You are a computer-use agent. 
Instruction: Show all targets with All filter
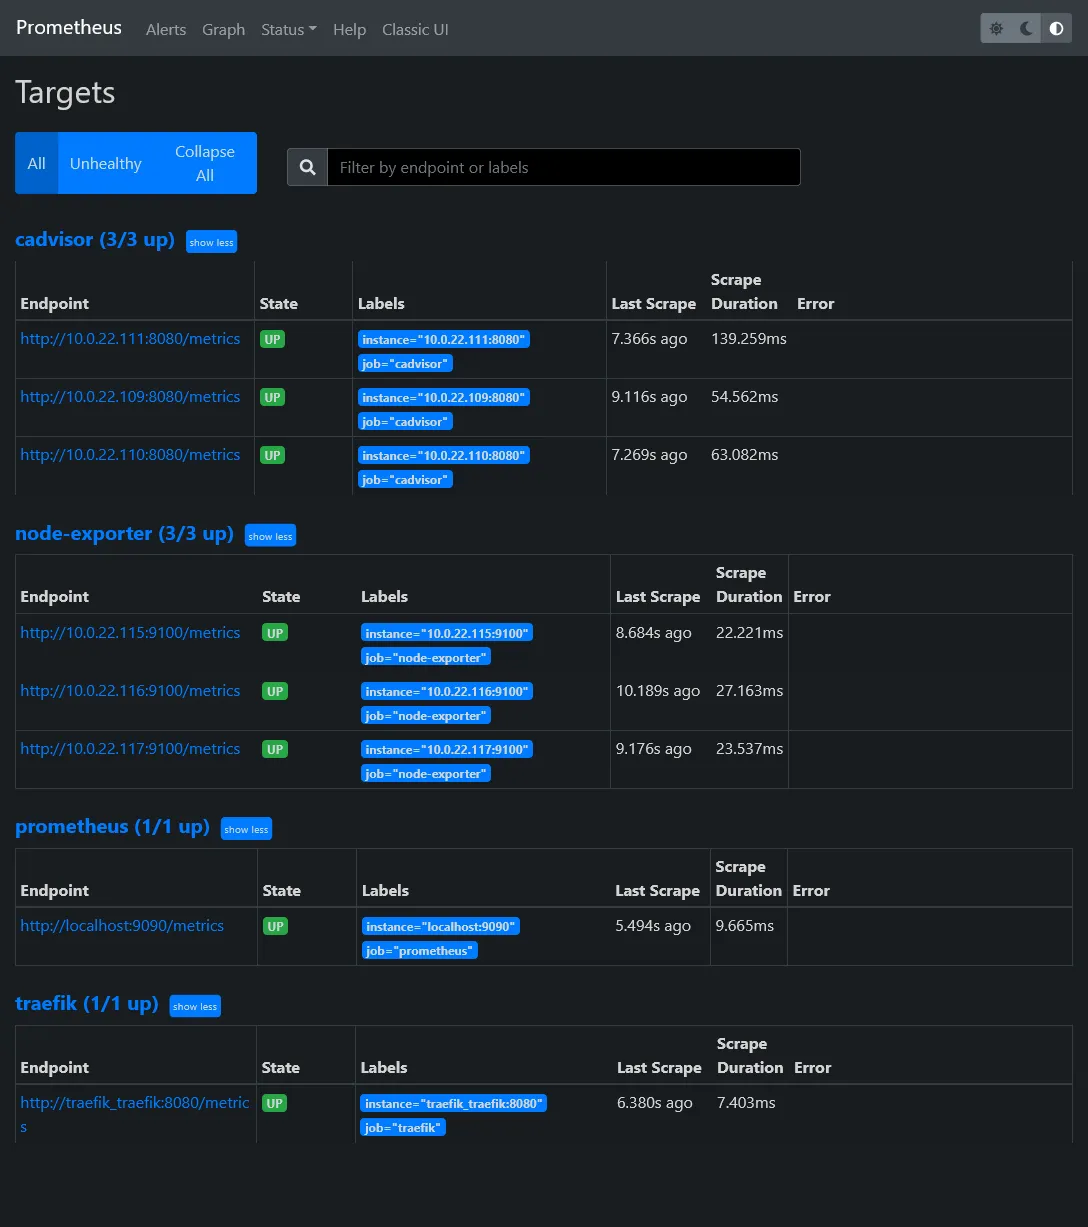tap(37, 163)
